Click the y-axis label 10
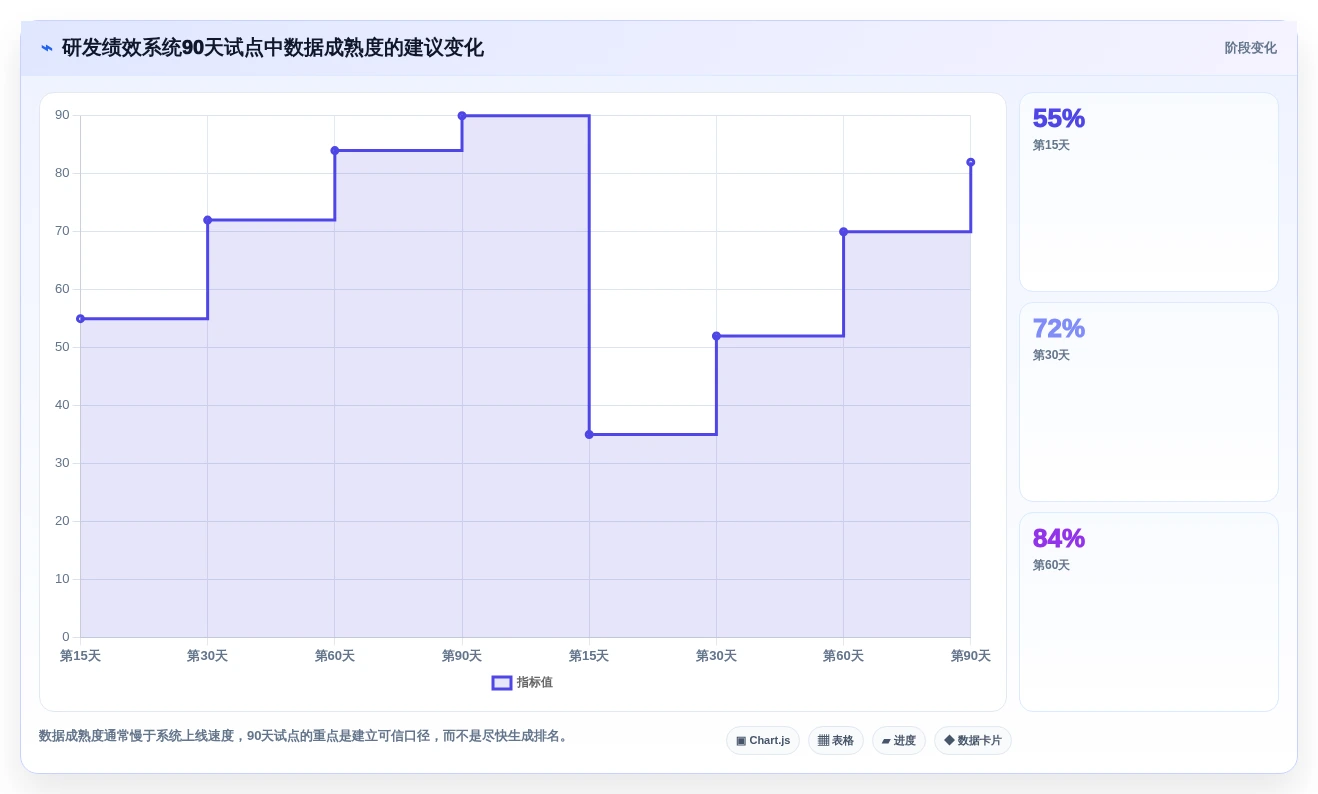 [62, 579]
